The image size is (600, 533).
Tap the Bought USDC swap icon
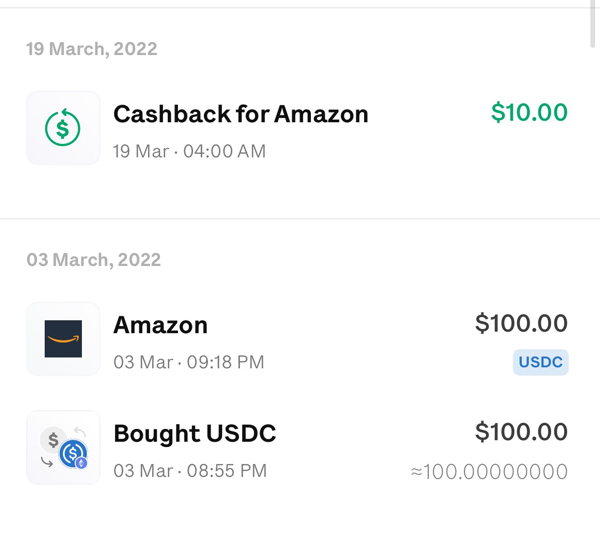click(63, 447)
